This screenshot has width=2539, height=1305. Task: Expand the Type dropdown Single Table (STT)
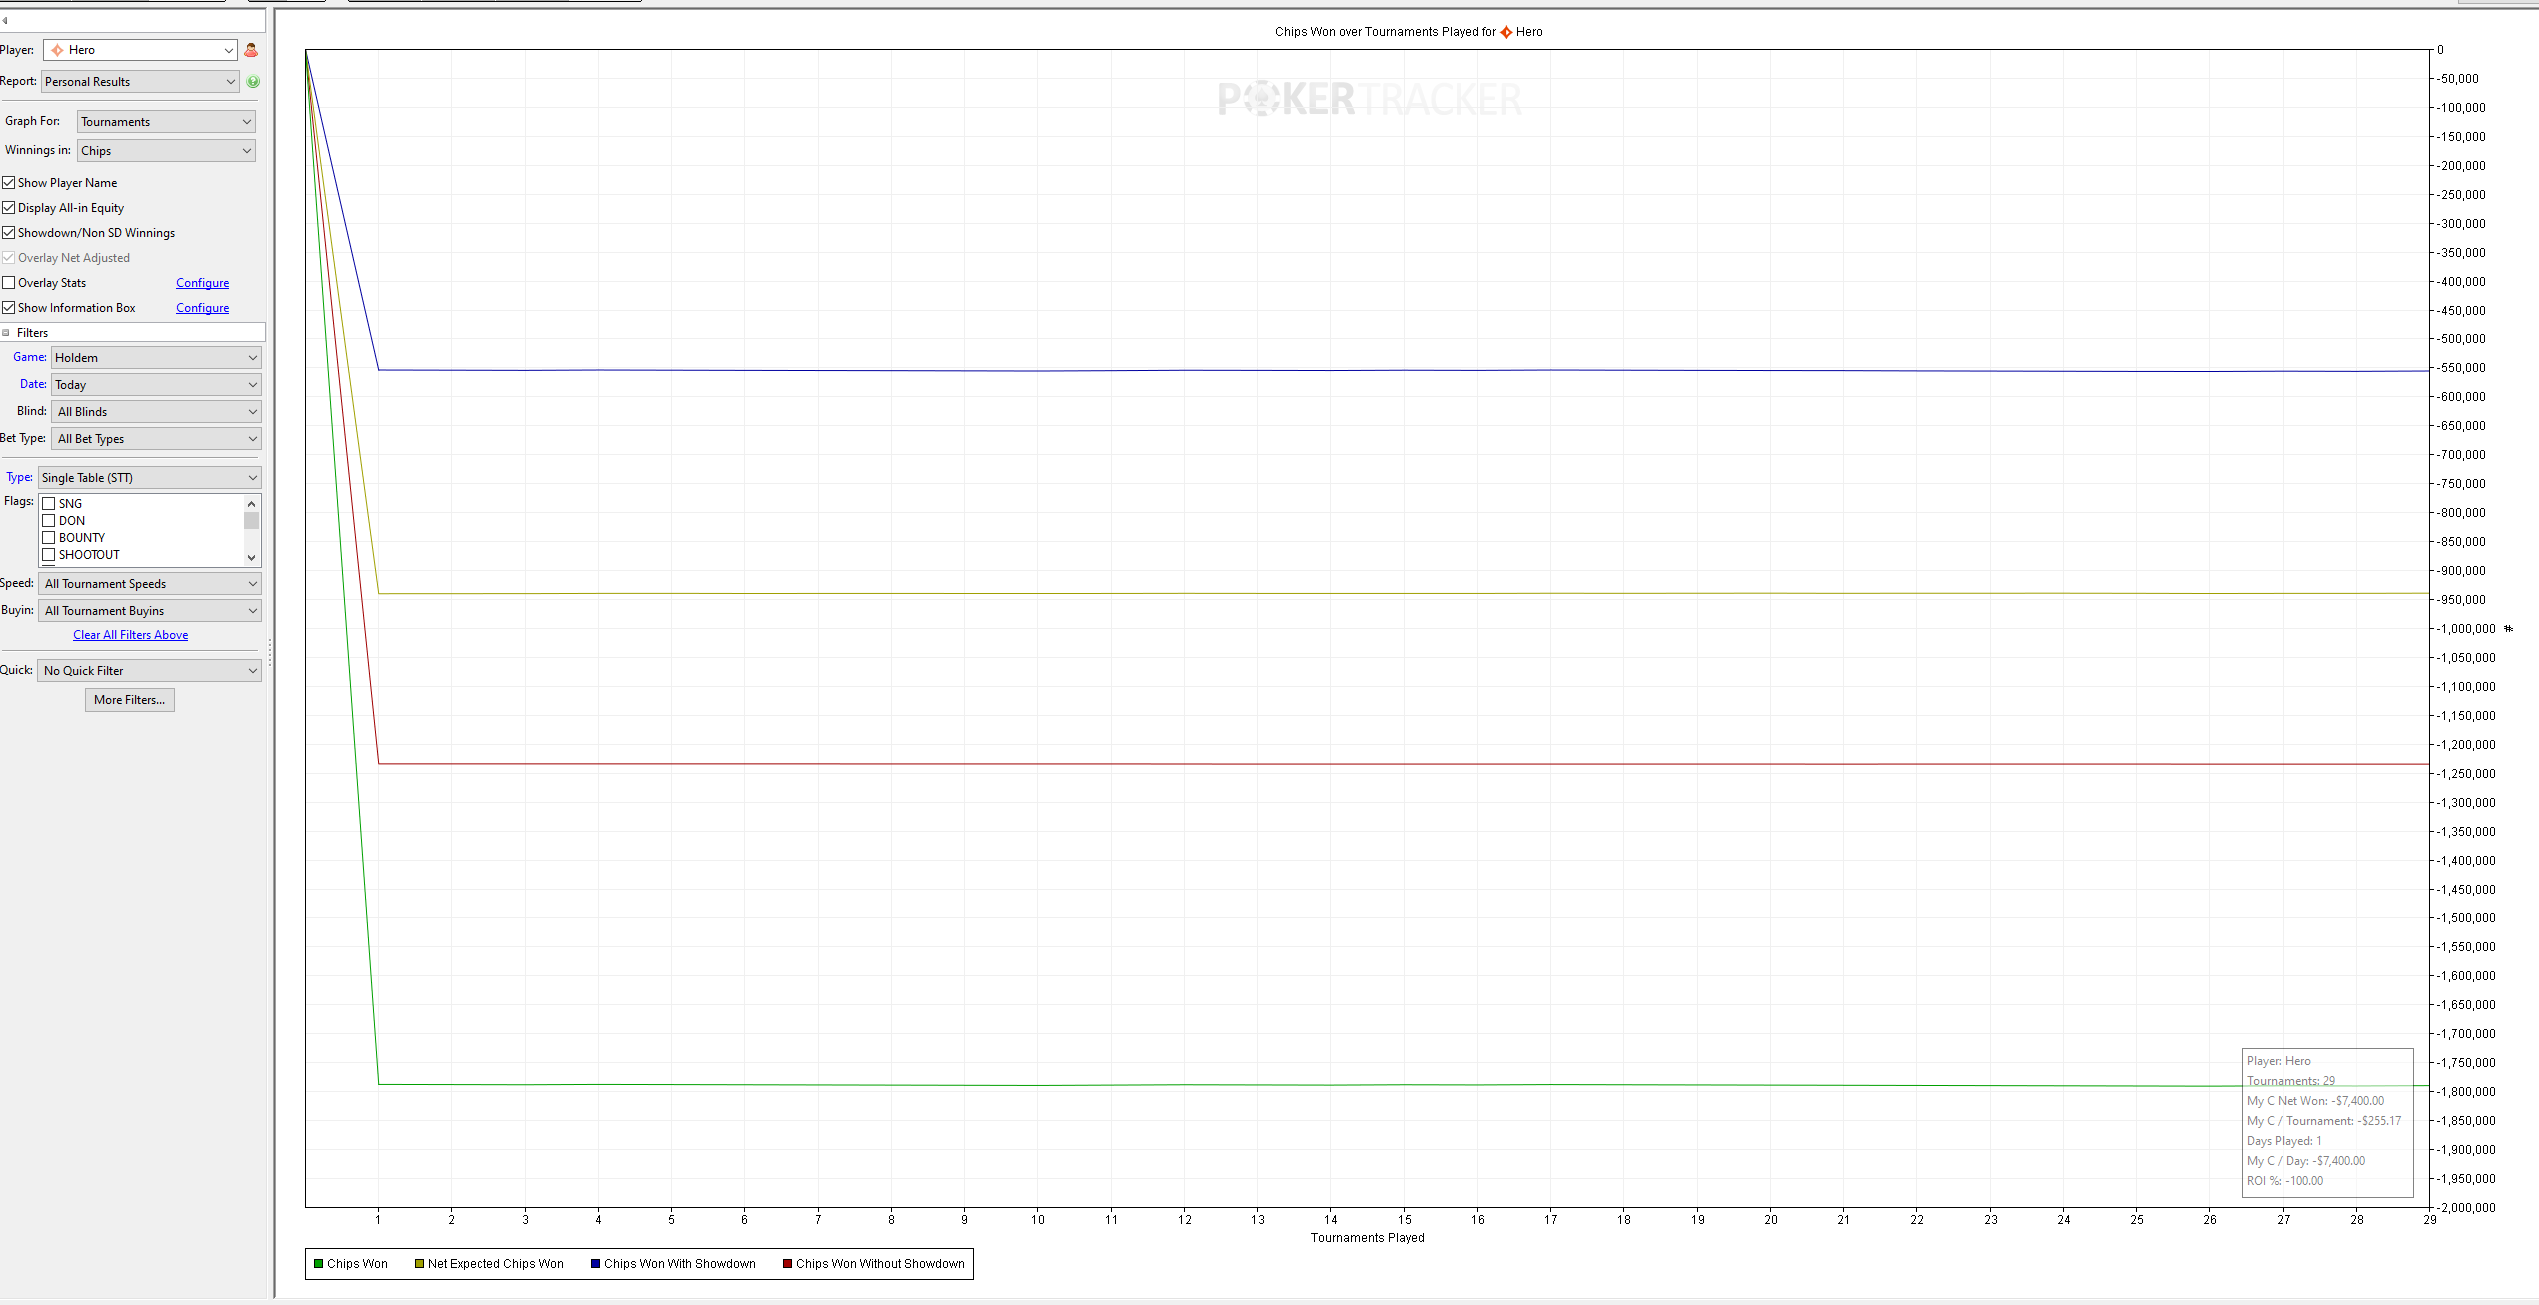point(150,478)
